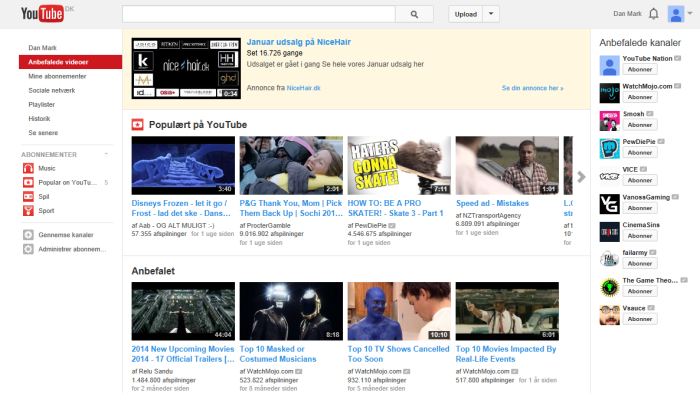Image resolution: width=700 pixels, height=393 pixels.
Task: Open Top 10 TV Shows Cancelled thumbnail
Action: [x=399, y=311]
